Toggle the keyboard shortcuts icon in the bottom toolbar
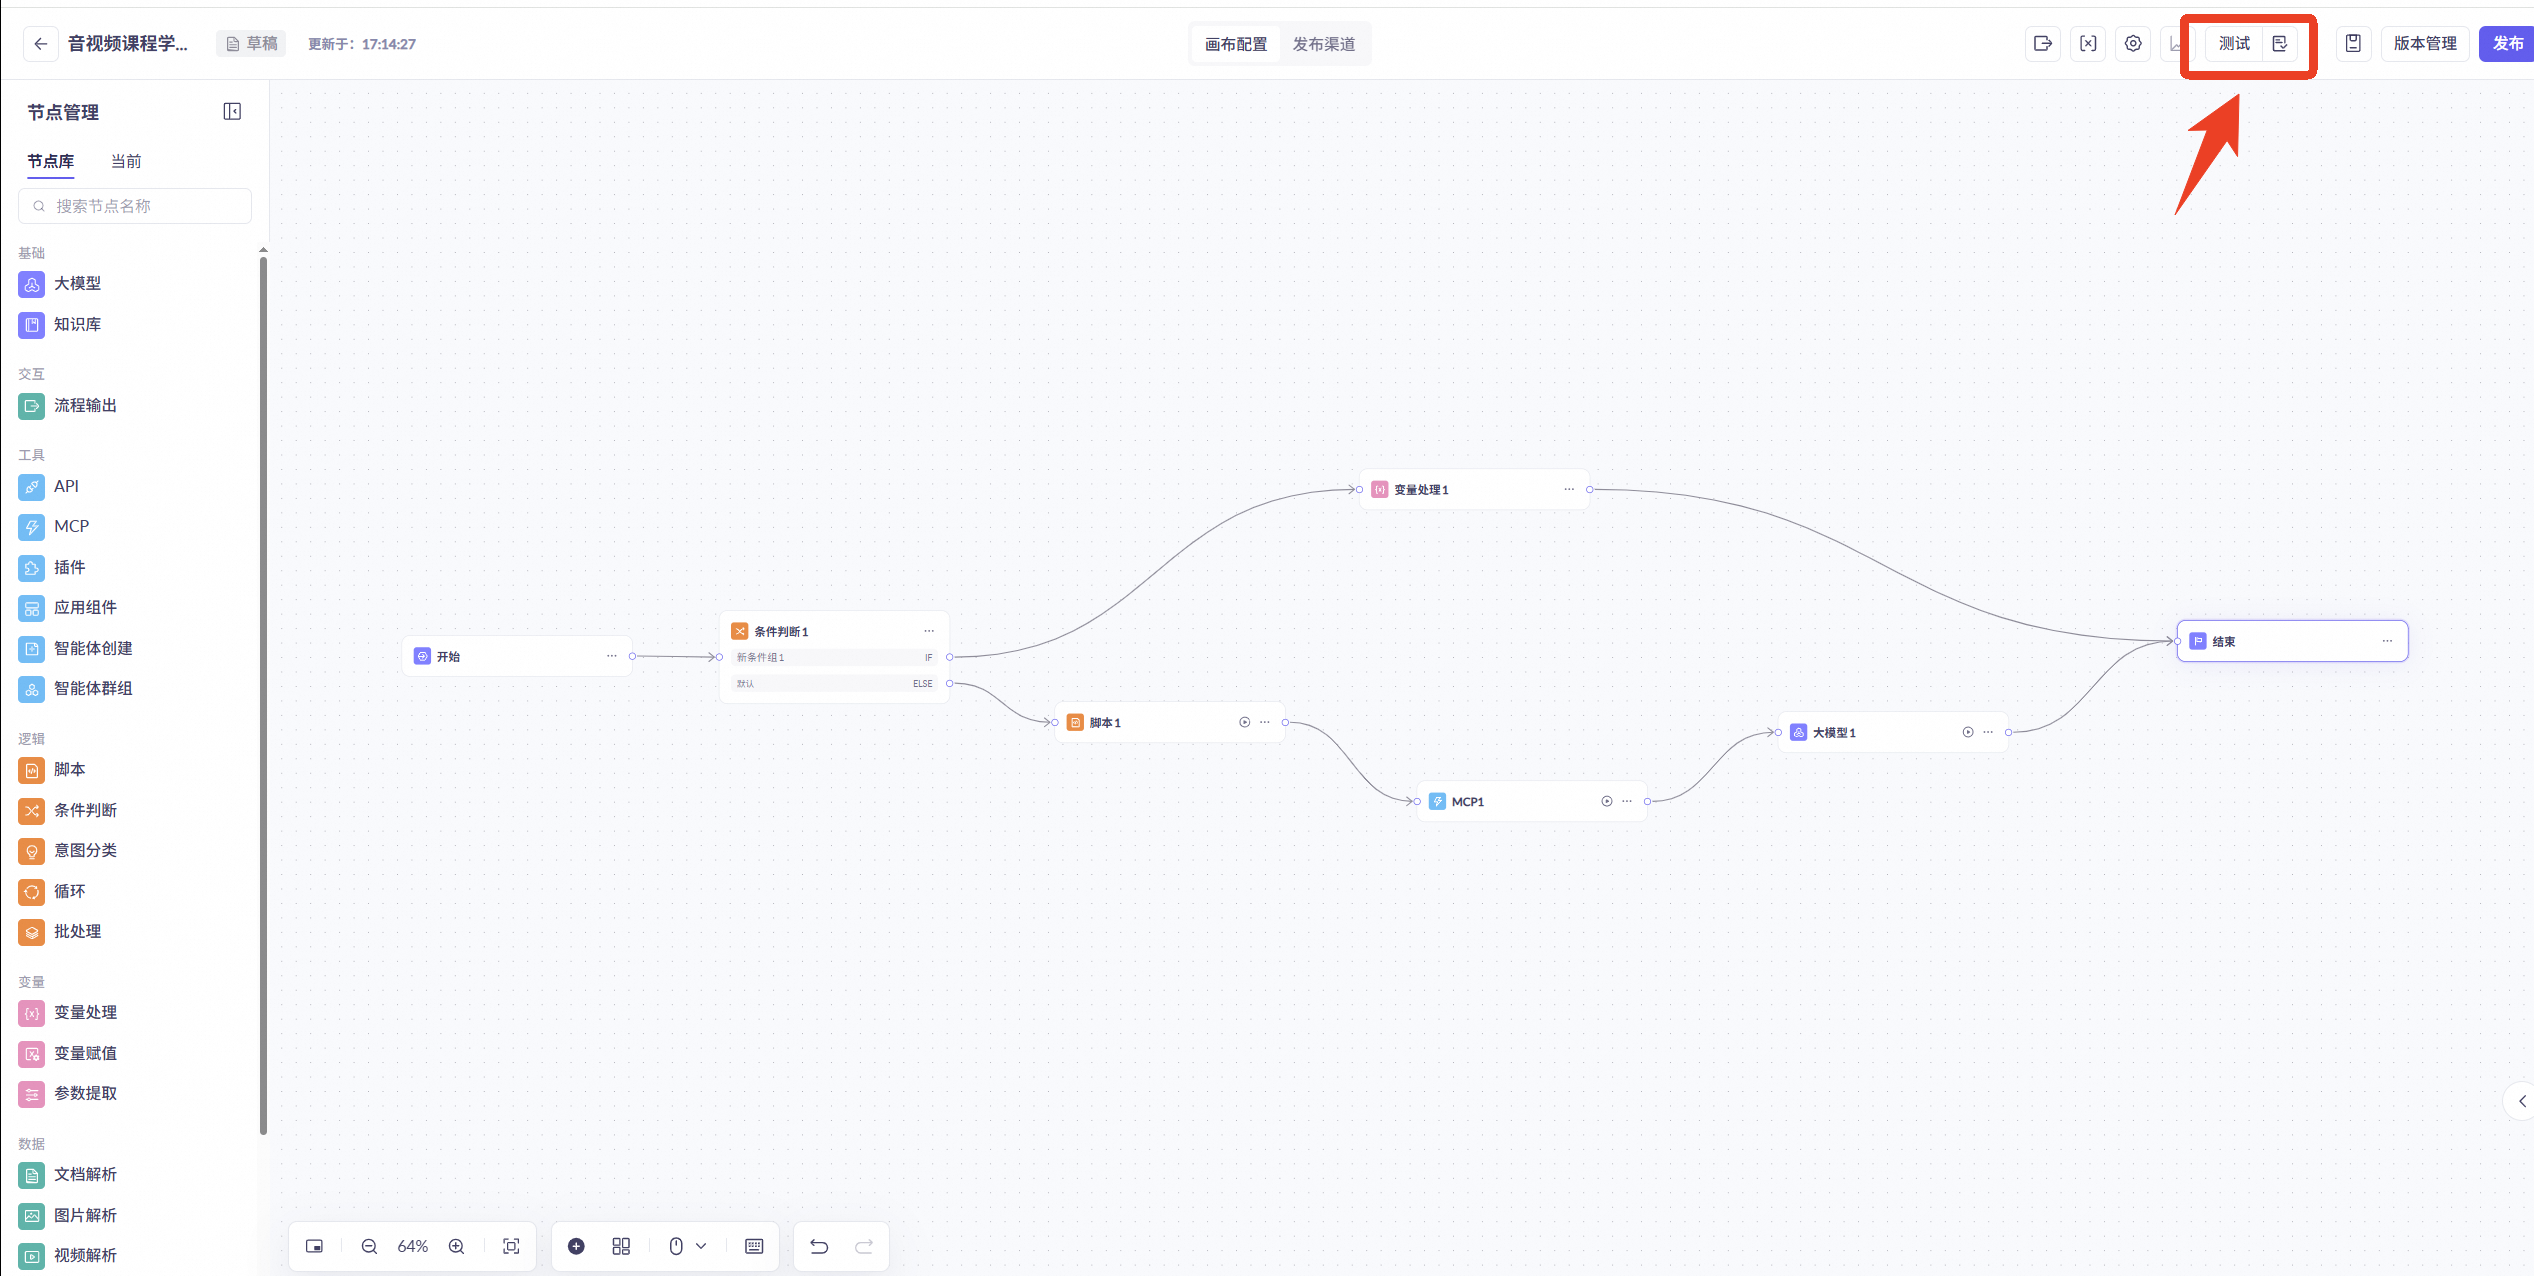 (754, 1246)
